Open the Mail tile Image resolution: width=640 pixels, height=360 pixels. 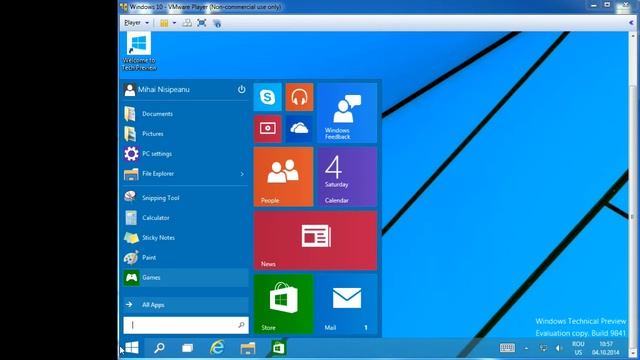(x=347, y=304)
